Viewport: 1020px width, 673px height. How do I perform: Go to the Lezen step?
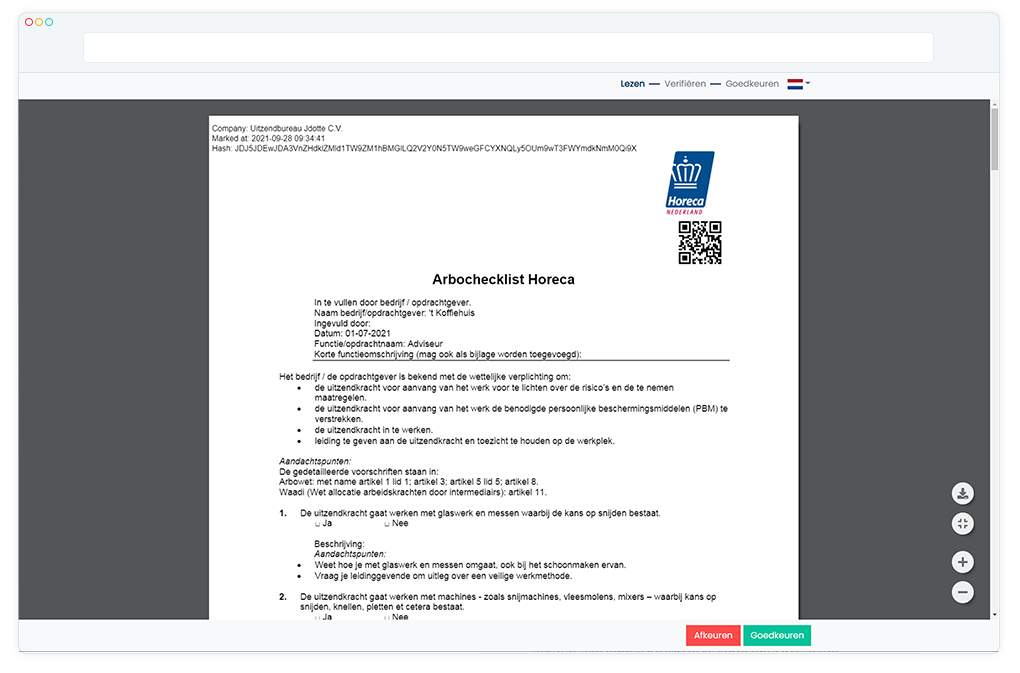pyautogui.click(x=632, y=84)
